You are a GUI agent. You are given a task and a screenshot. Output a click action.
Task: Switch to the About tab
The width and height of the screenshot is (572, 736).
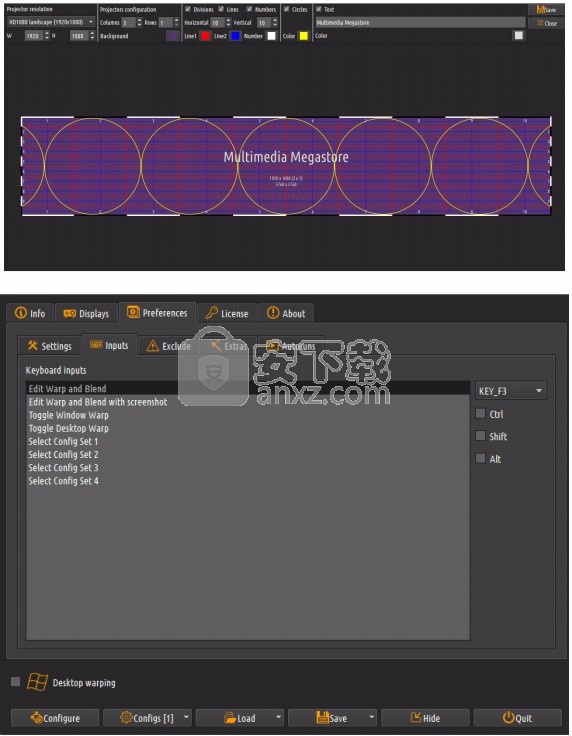coord(286,313)
